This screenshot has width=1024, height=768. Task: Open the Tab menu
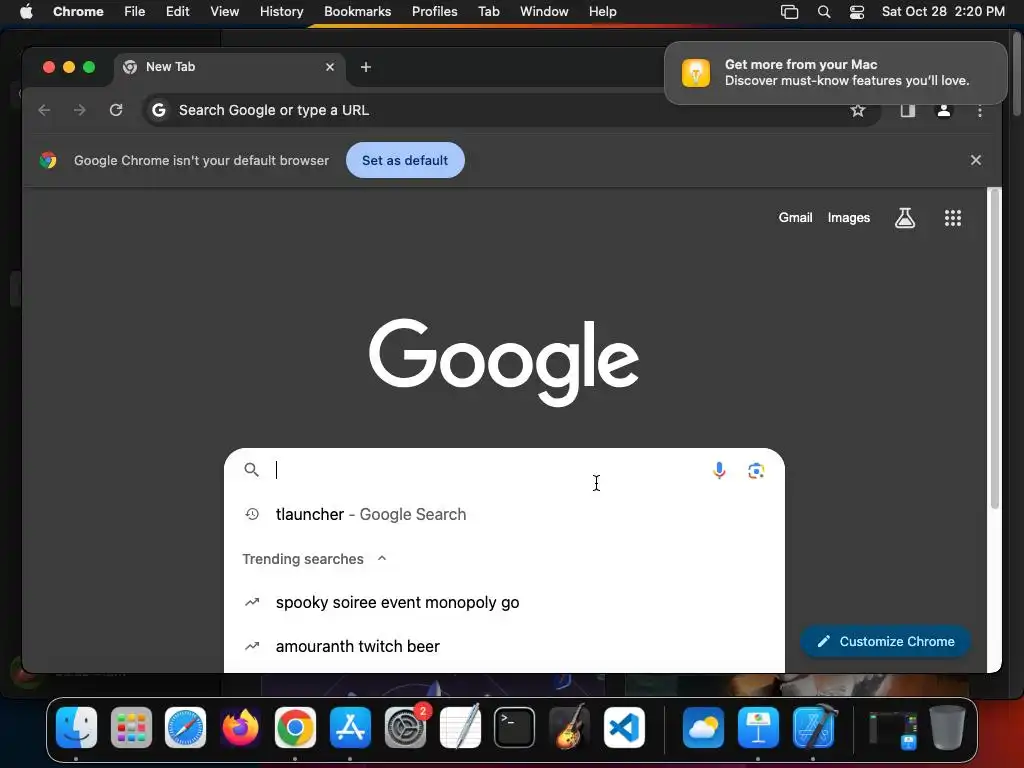point(488,12)
